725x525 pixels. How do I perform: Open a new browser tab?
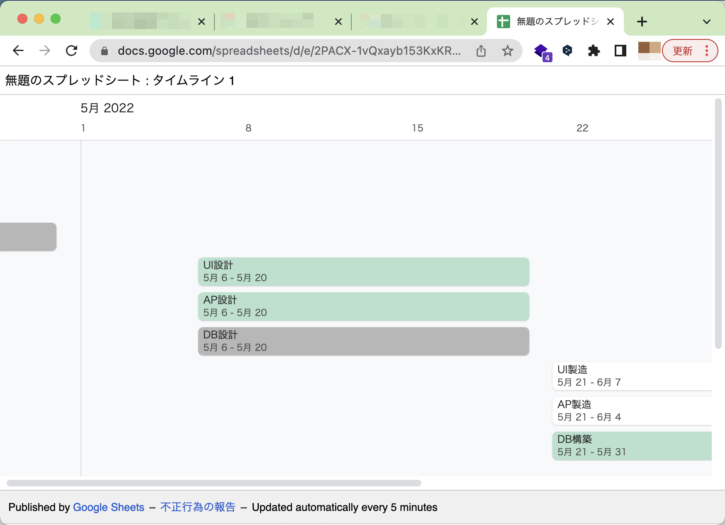(x=642, y=21)
